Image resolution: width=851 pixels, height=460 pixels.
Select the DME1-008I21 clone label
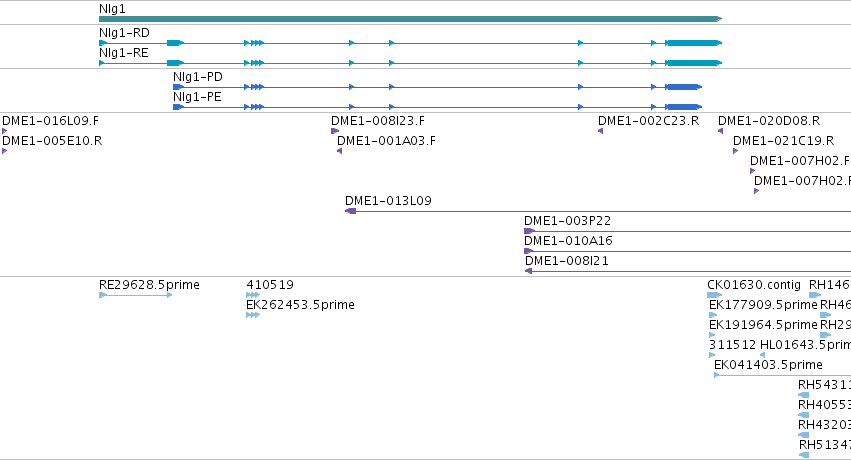pos(567,261)
